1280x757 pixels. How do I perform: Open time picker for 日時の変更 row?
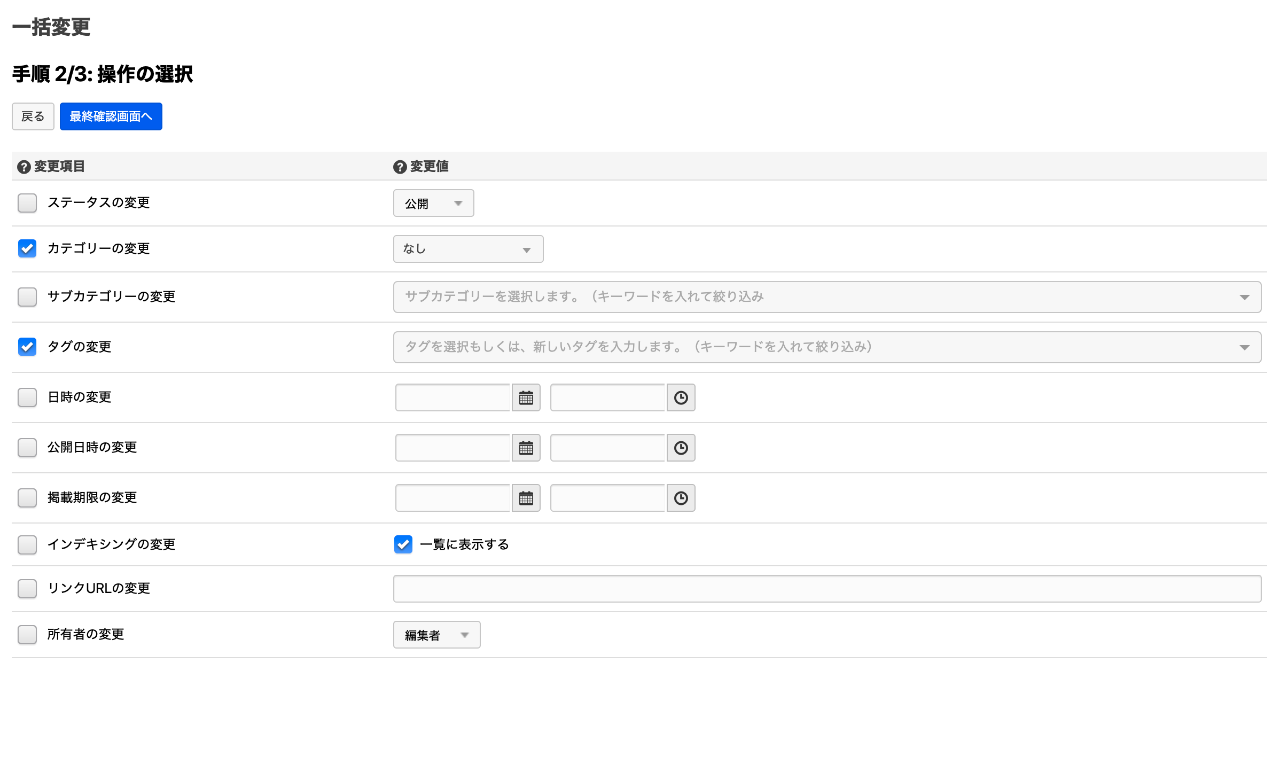click(681, 398)
